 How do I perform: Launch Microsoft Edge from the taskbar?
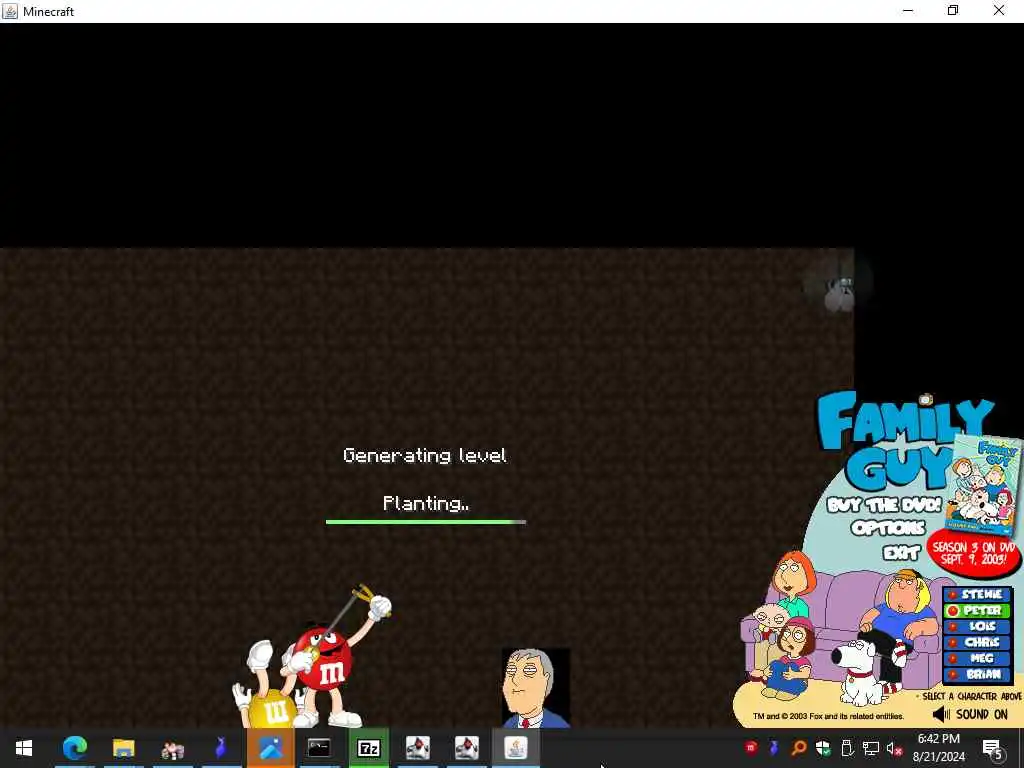point(74,748)
